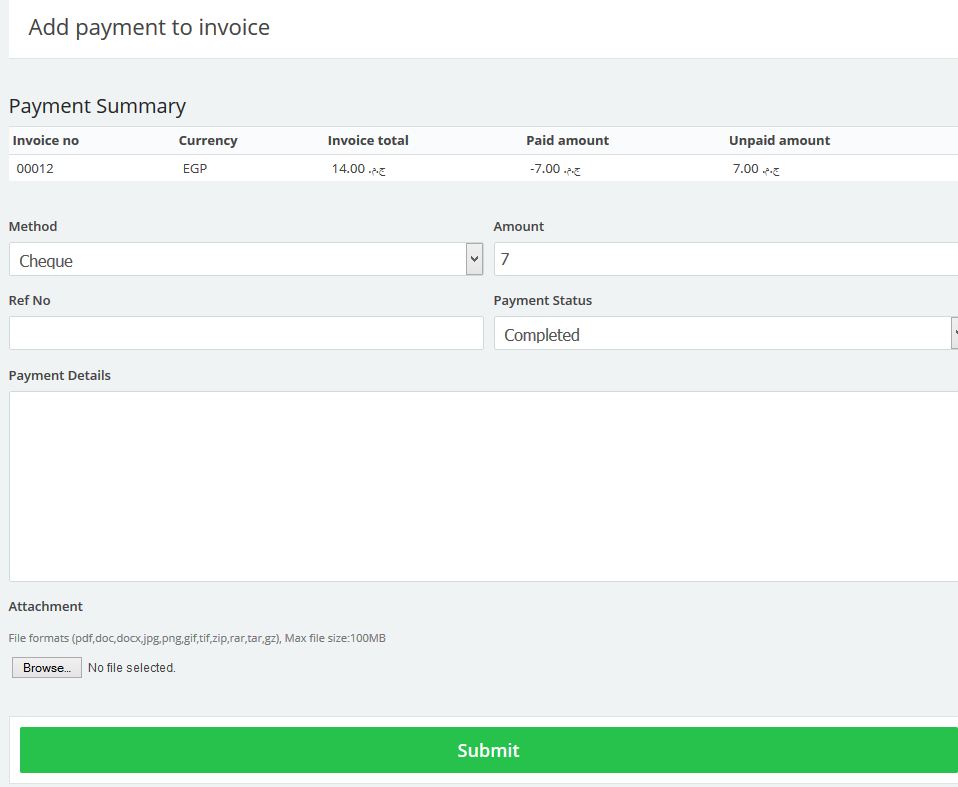Click the "No file selected." text
The height and width of the screenshot is (787, 958).
[132, 668]
